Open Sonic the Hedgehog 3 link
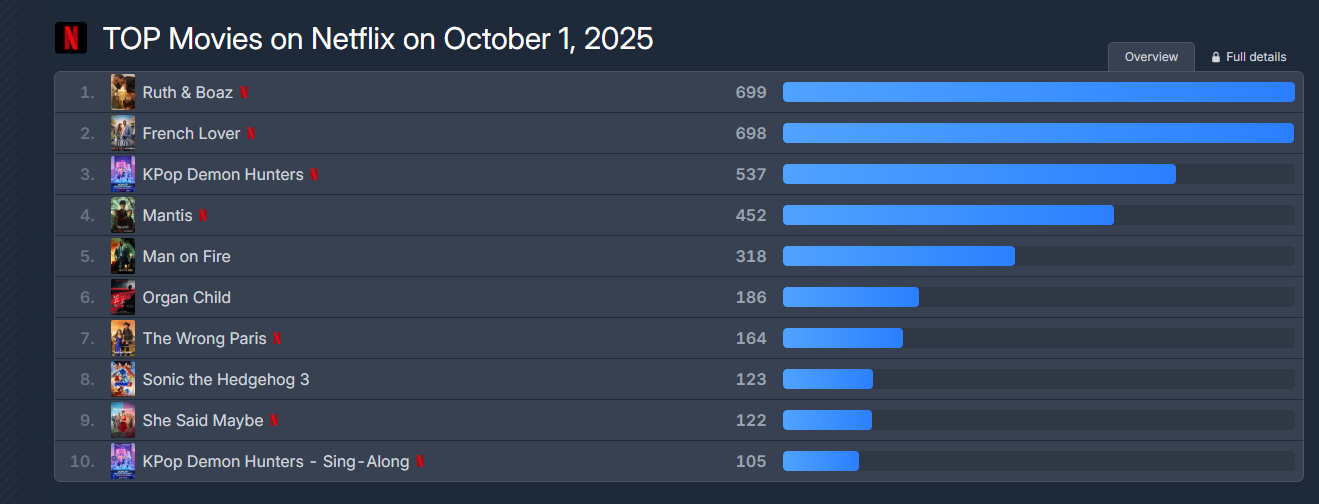The width and height of the screenshot is (1319, 504). tap(226, 380)
